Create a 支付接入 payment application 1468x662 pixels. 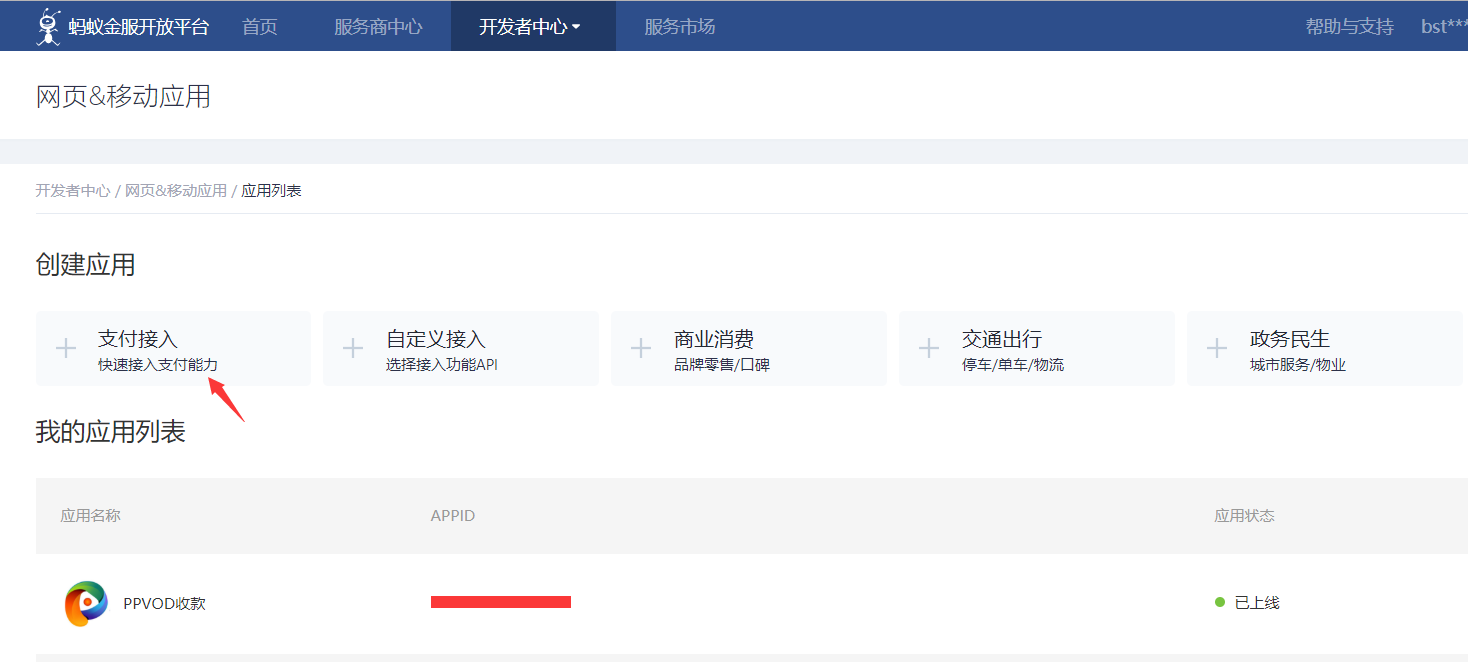point(173,348)
